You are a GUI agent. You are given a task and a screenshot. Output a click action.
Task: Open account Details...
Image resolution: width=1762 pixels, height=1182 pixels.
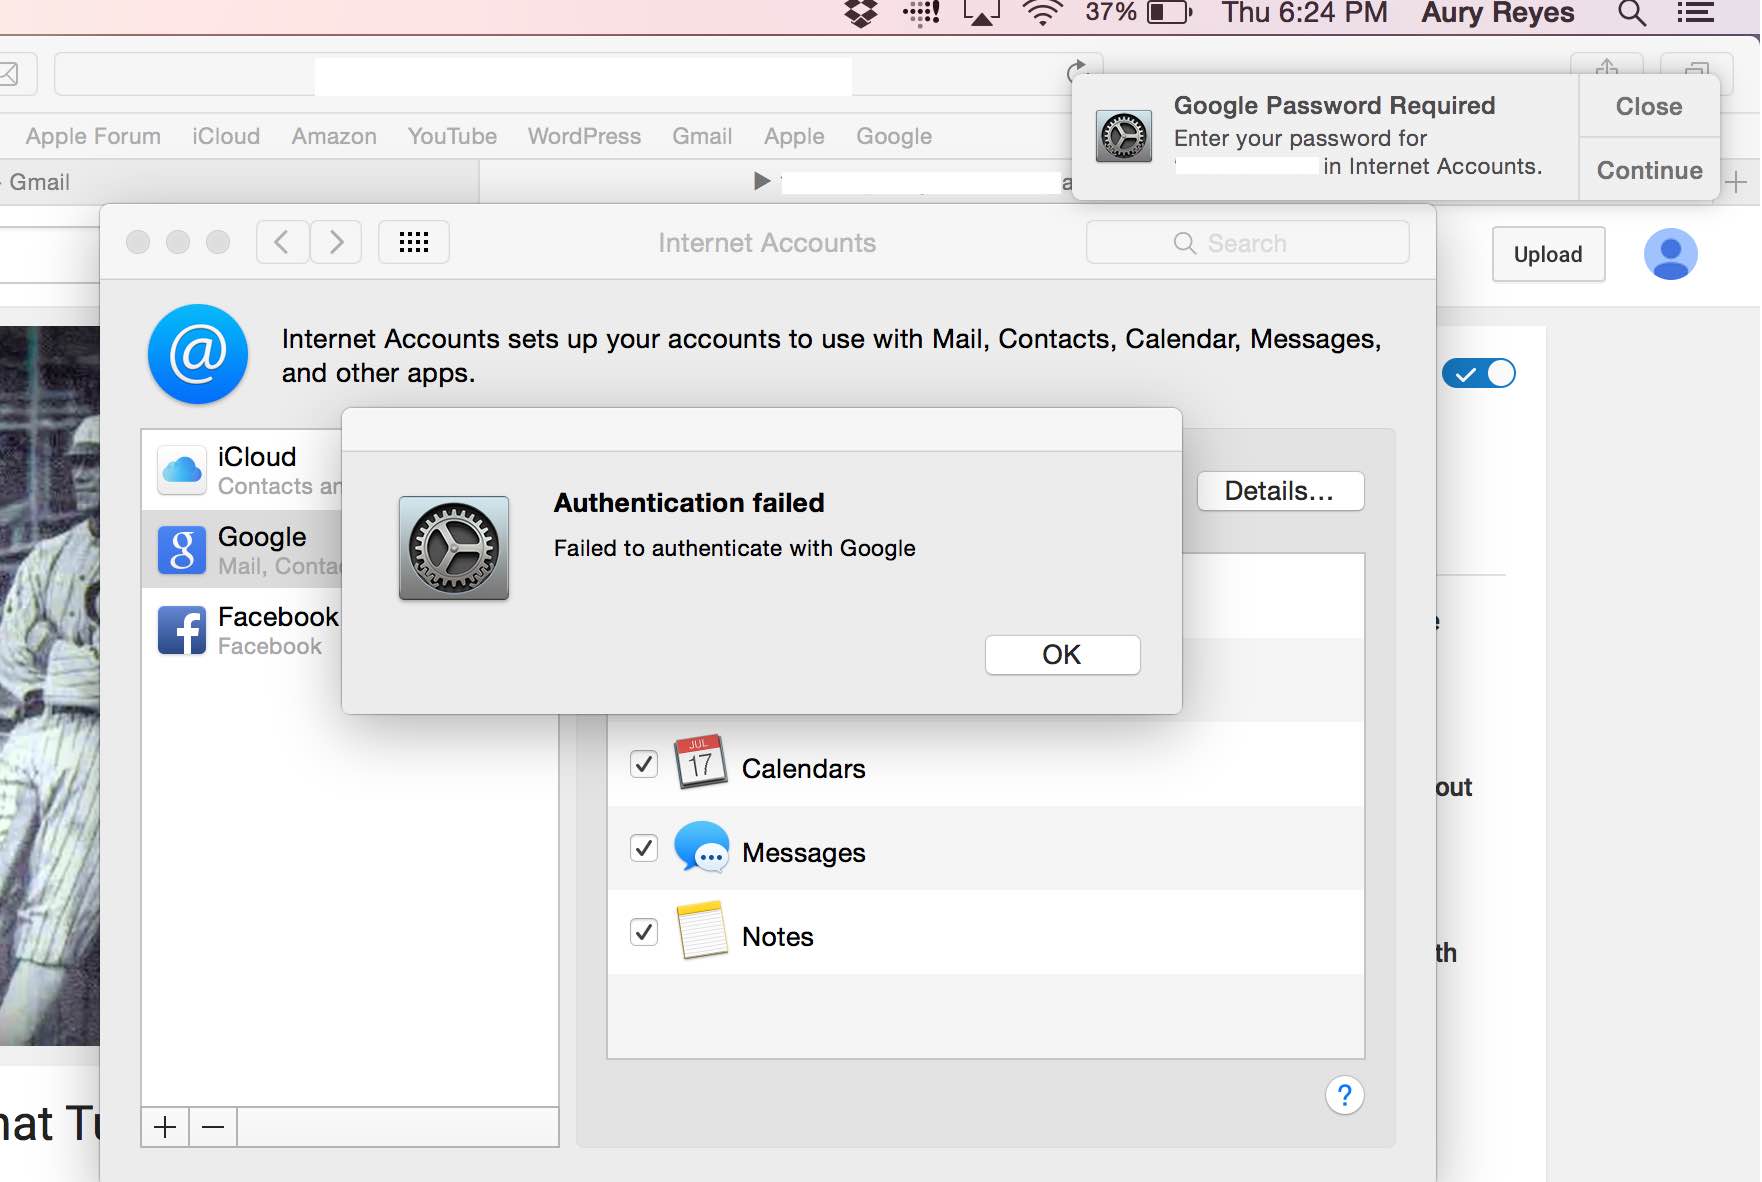1280,491
